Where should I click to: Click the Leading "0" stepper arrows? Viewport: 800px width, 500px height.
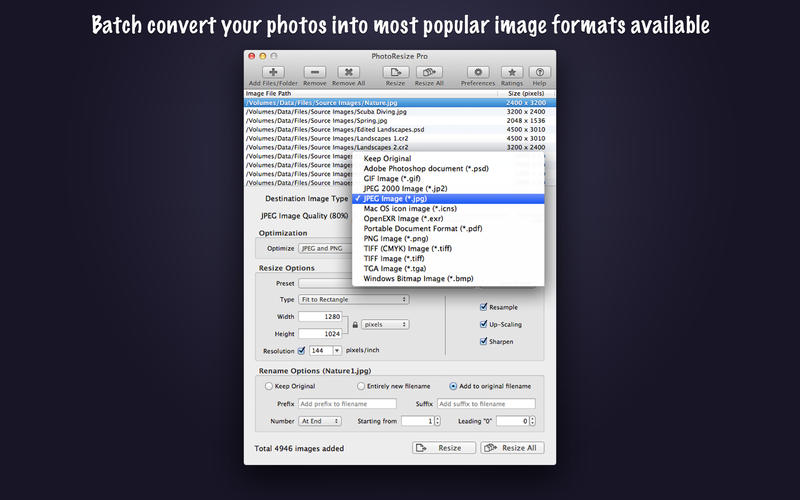533,421
